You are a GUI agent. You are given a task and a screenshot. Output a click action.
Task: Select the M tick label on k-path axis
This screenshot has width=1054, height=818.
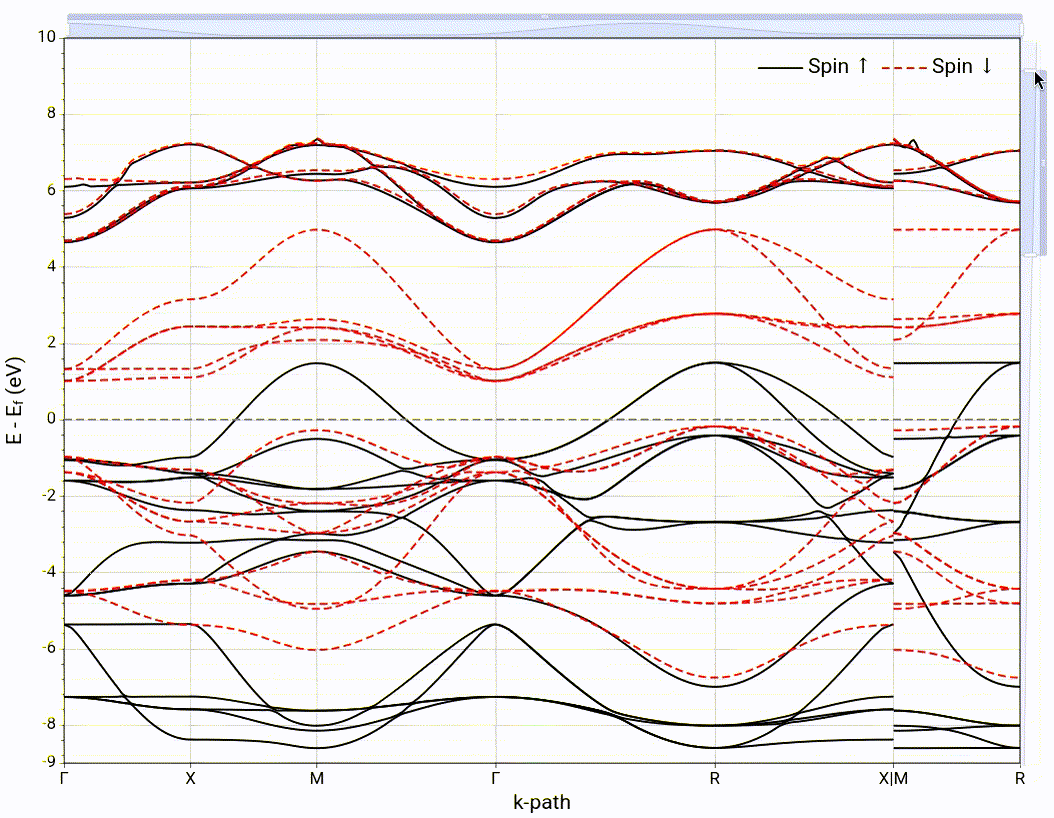tap(317, 777)
